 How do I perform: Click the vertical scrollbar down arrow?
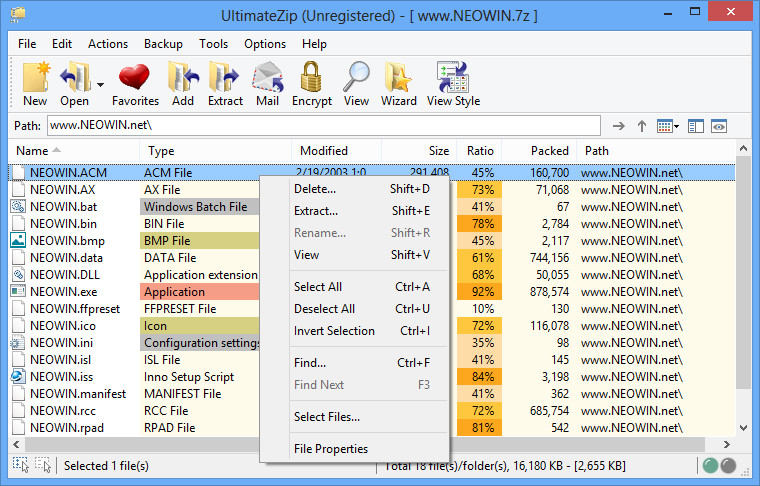tap(744, 428)
